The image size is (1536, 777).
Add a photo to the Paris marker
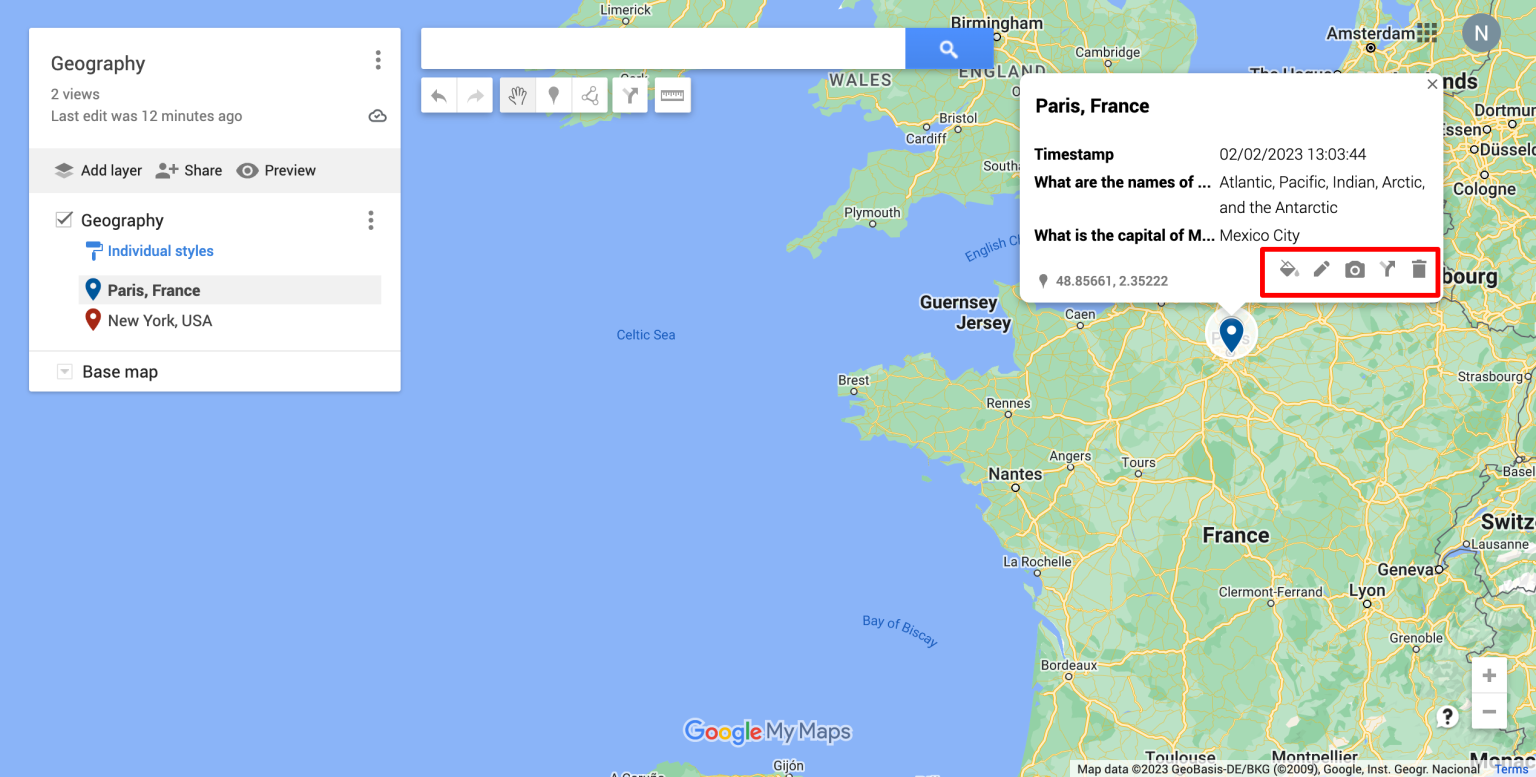point(1354,268)
